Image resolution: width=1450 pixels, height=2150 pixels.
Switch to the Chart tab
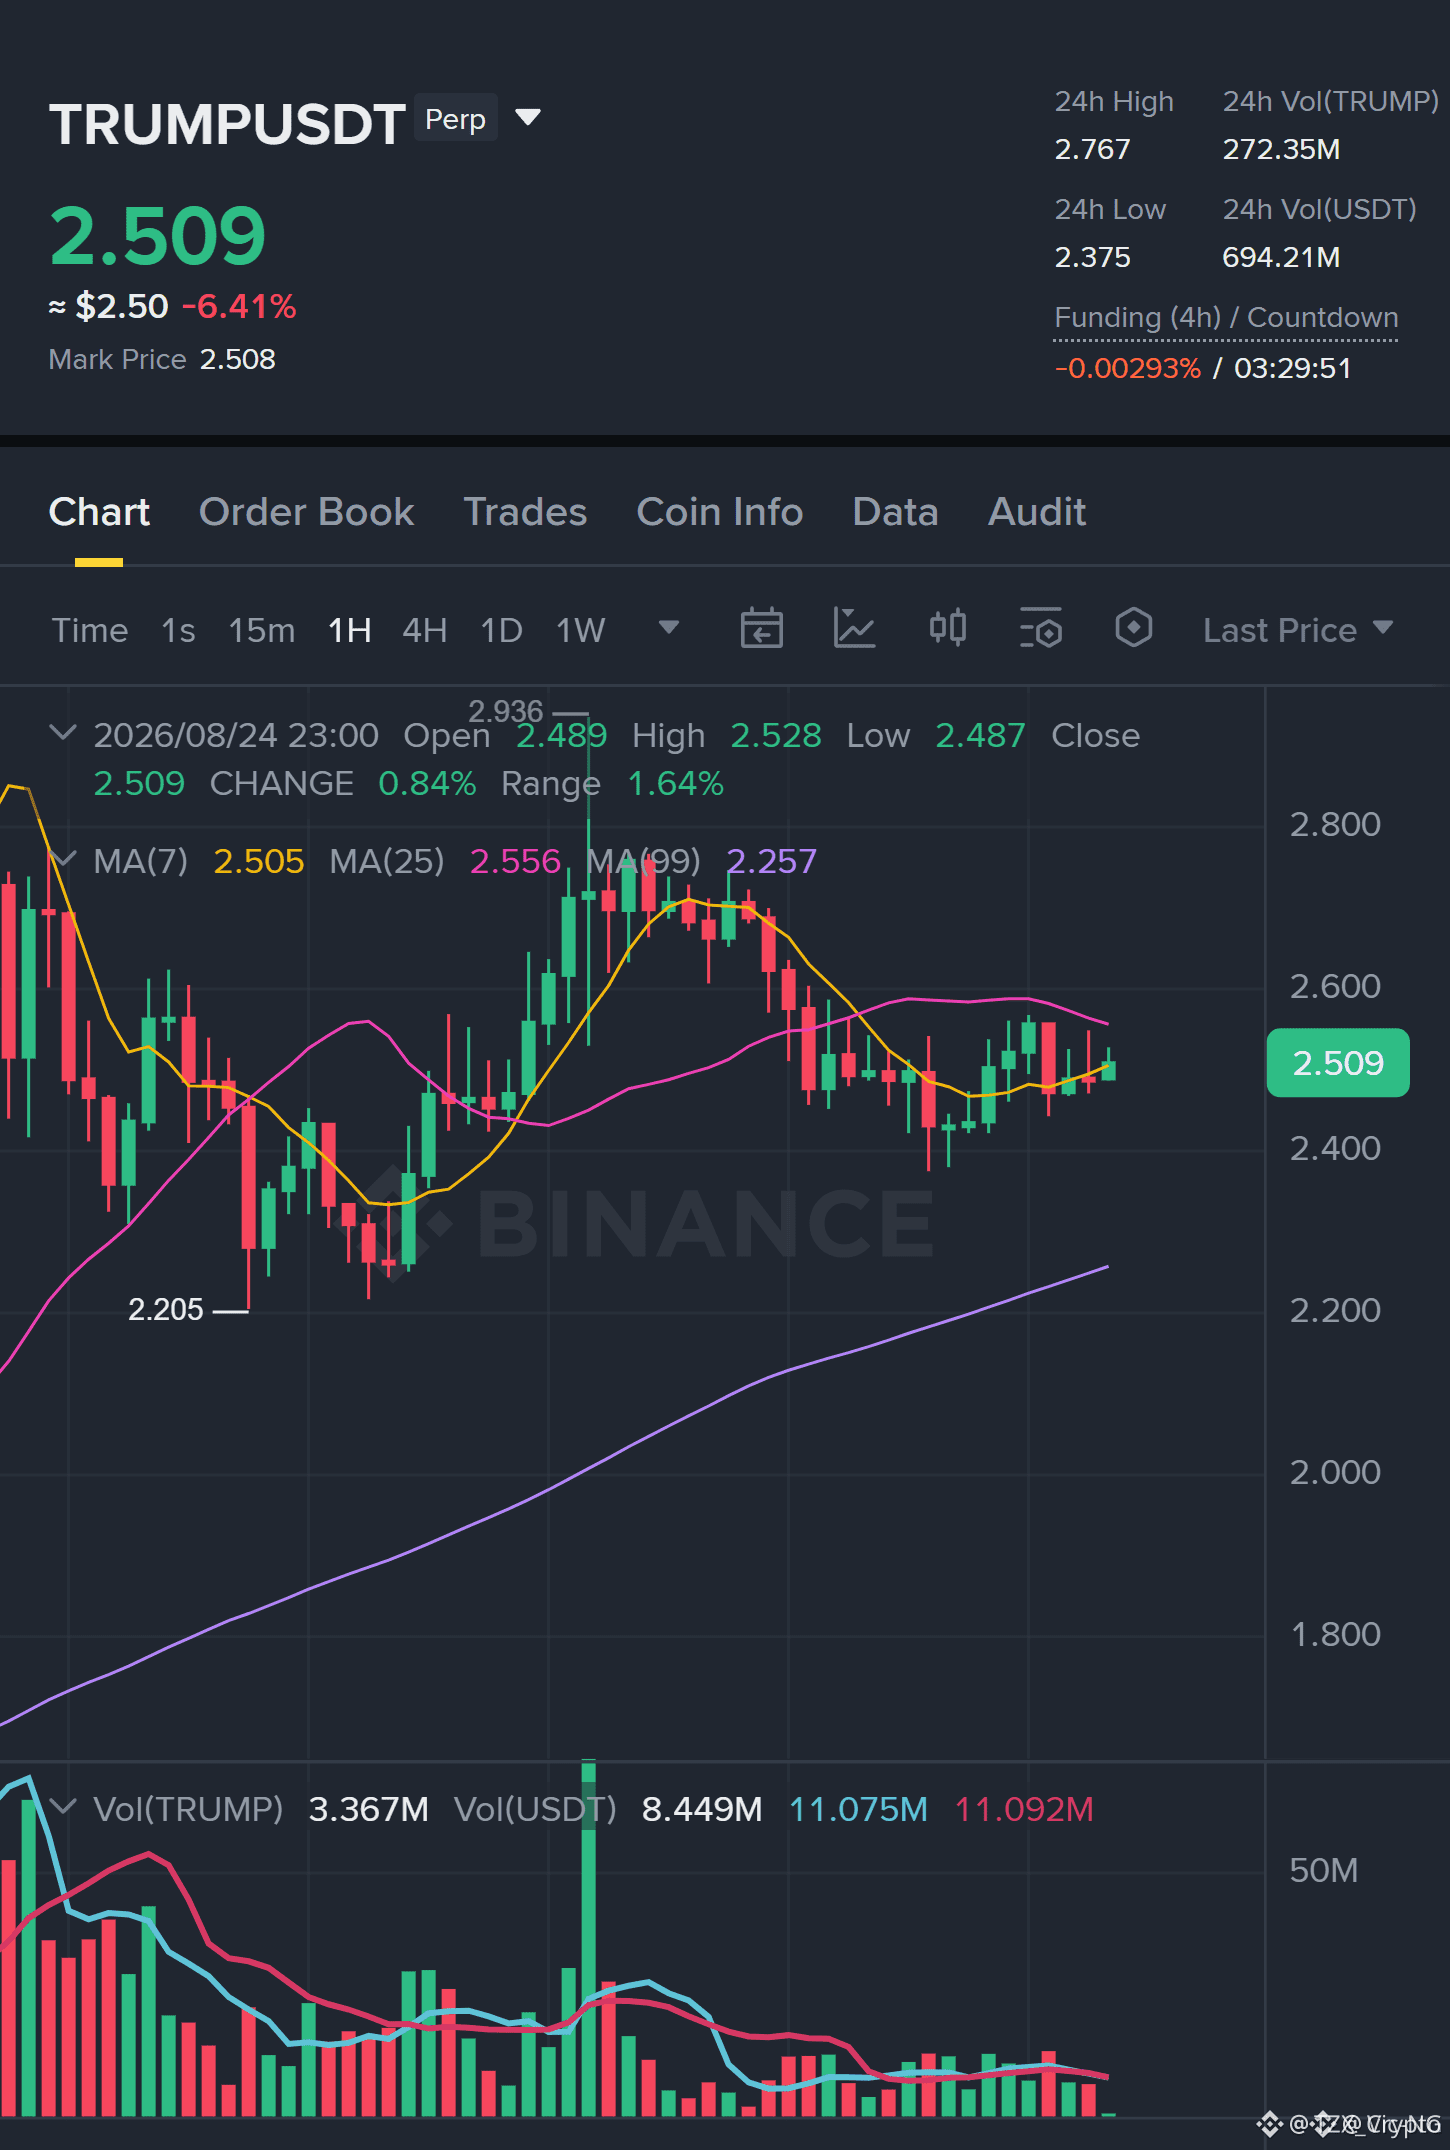[x=99, y=512]
